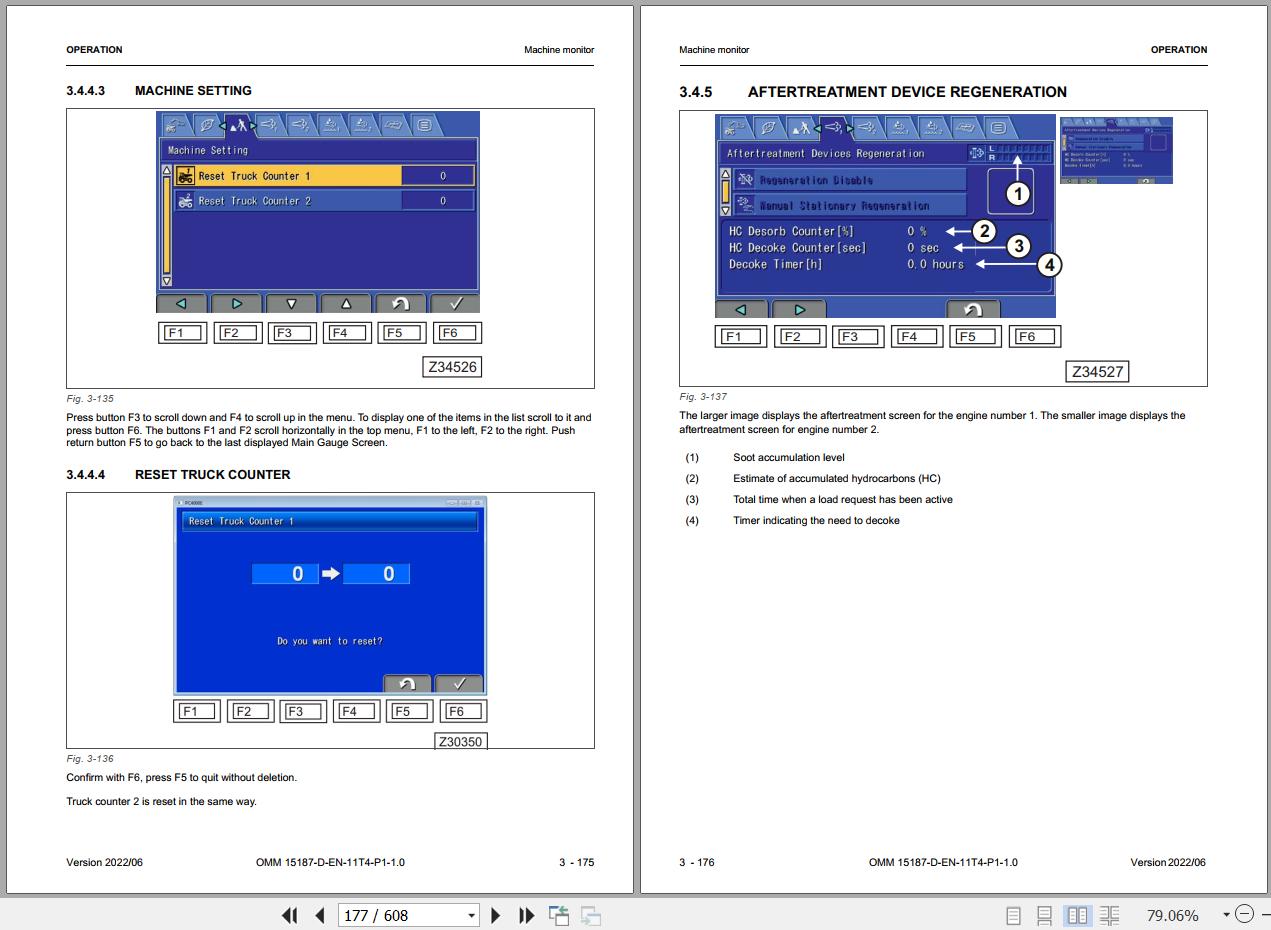Viewport: 1271px width, 930px height.
Task: Click the Fig. 3-137 caption
Action: [703, 396]
